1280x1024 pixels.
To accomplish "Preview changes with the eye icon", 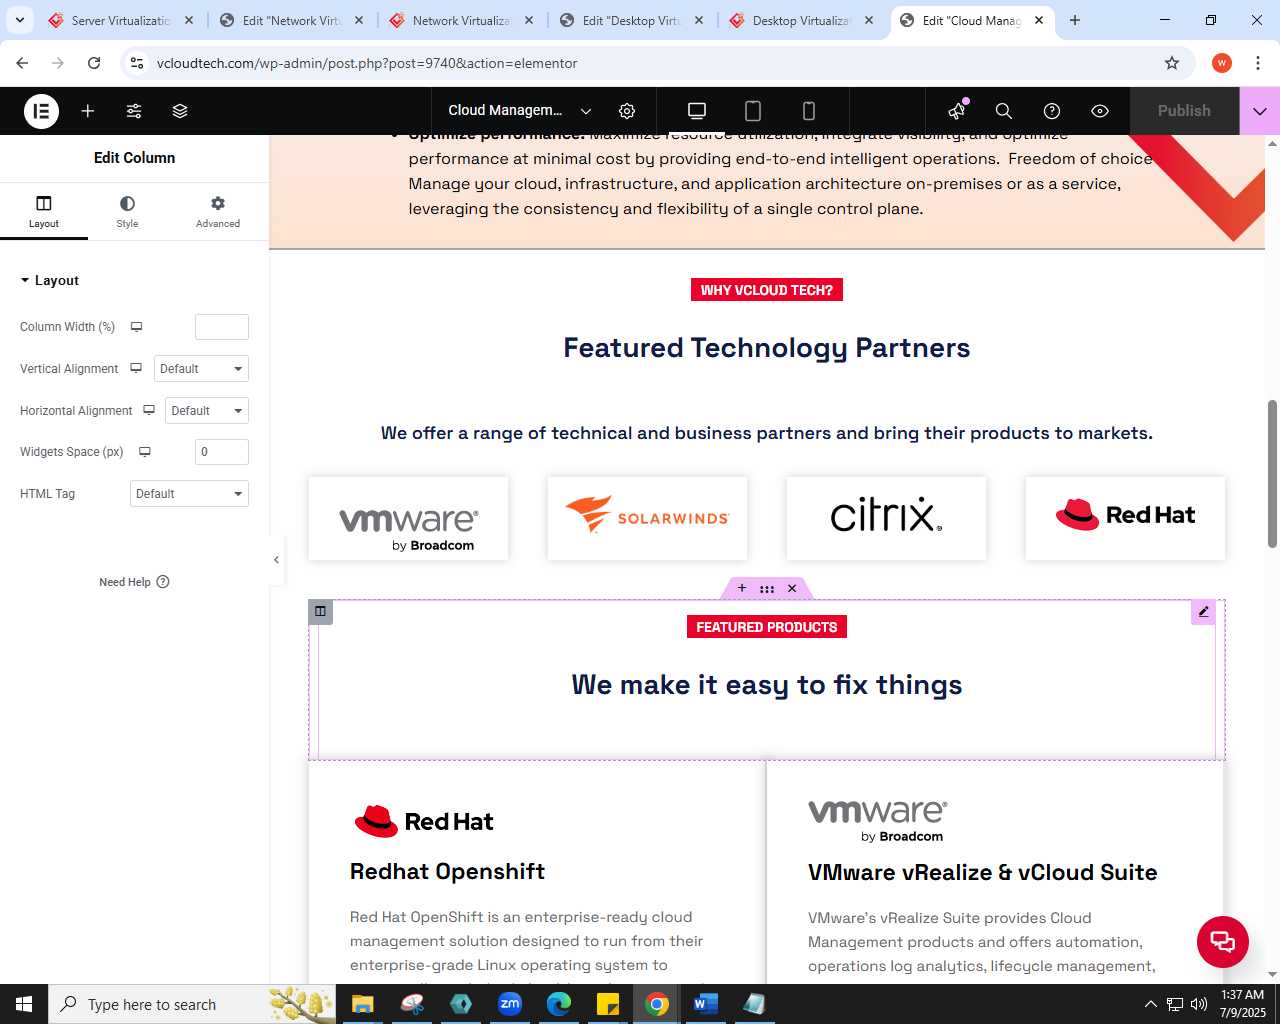I will tap(1100, 111).
